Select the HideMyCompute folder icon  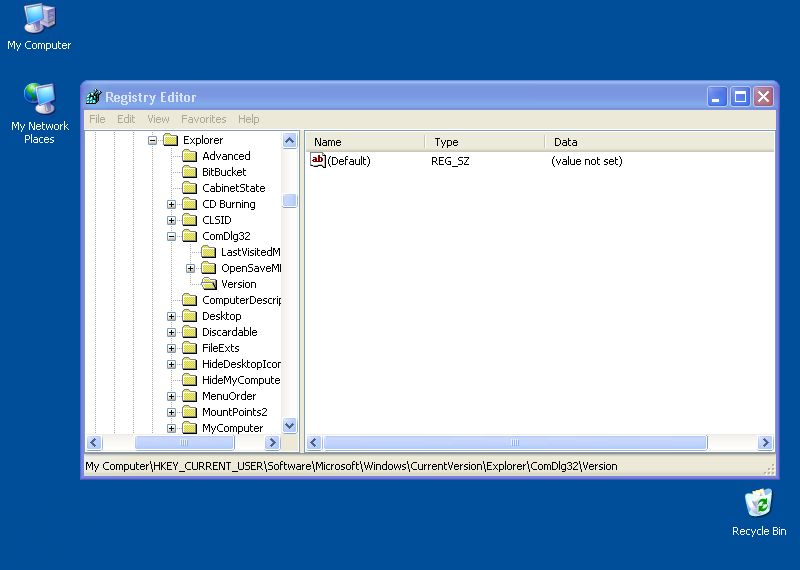point(189,380)
